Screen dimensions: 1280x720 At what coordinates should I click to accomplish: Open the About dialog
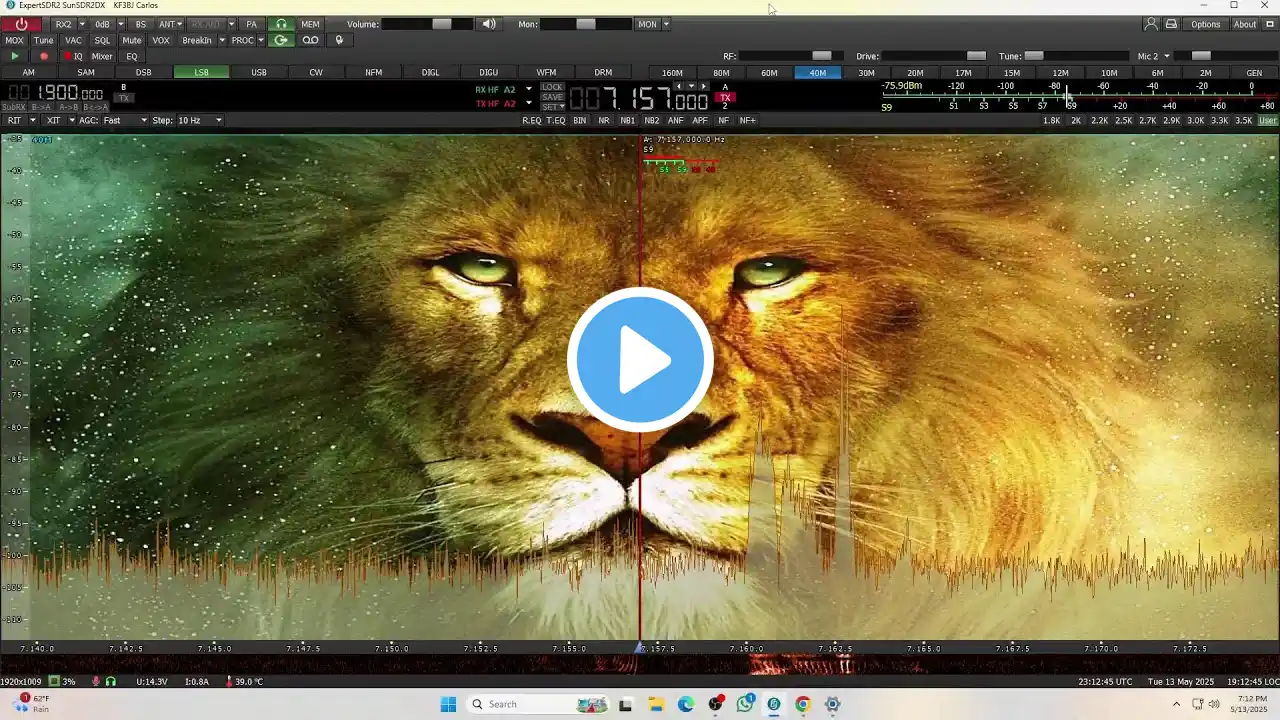(x=1245, y=24)
